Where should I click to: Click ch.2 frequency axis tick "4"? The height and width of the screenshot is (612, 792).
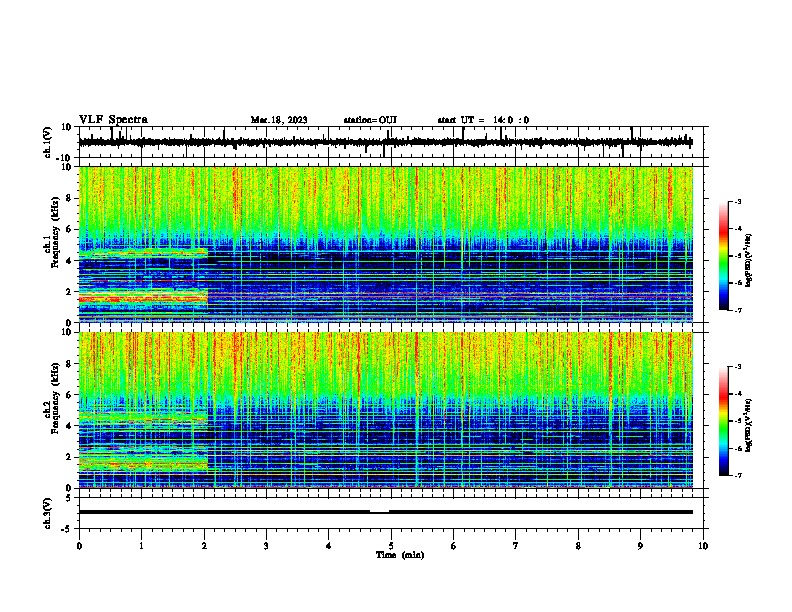pos(69,426)
